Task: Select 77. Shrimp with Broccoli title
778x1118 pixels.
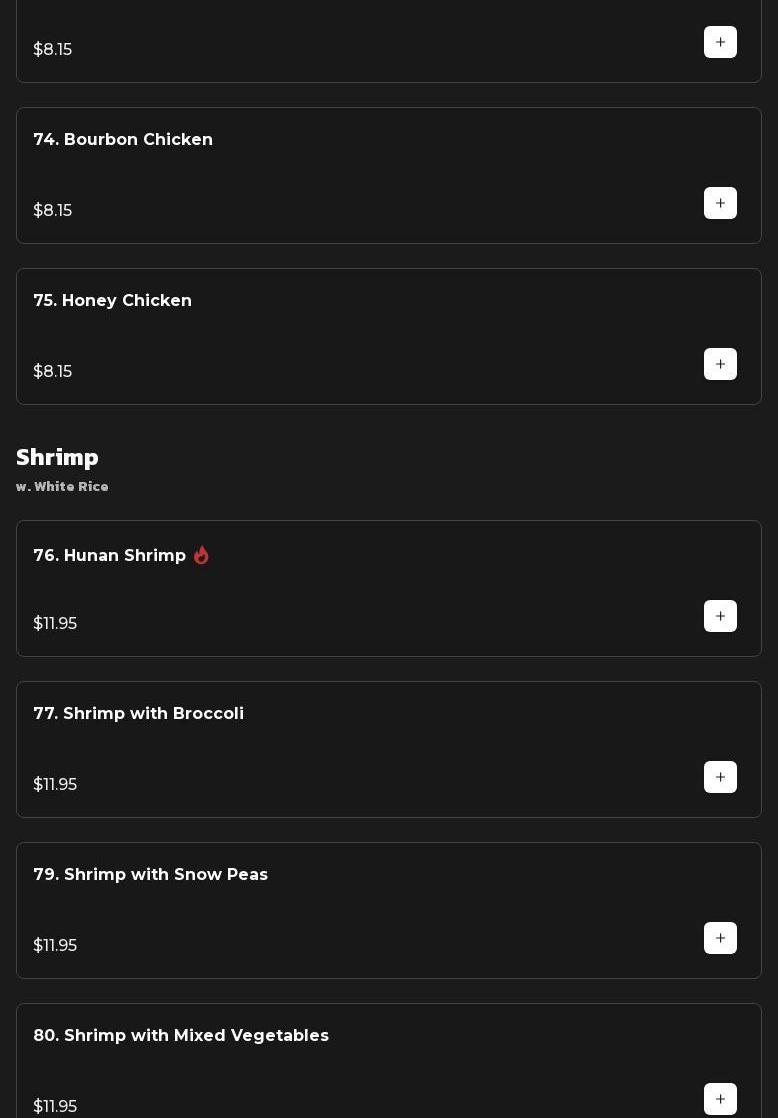Action: (x=138, y=714)
